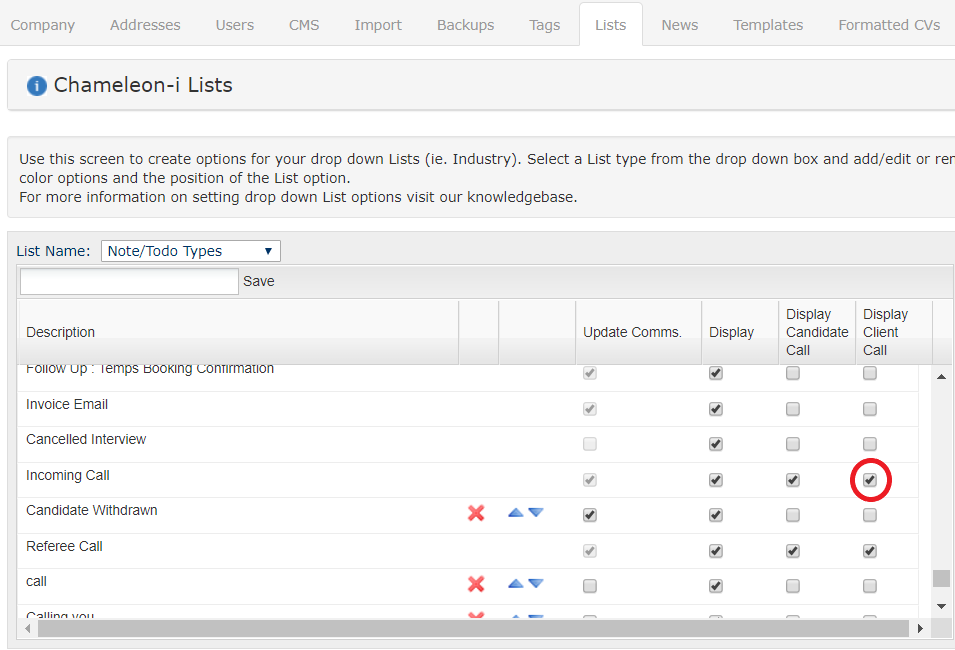Toggle Display checkbox for Referee Call
955x650 pixels.
click(x=716, y=551)
